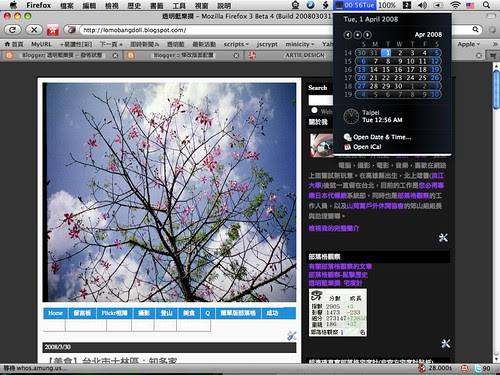Open the battery status menu
Image resolution: width=500 pixels, height=375 pixels.
pyautogui.click(x=438, y=5)
